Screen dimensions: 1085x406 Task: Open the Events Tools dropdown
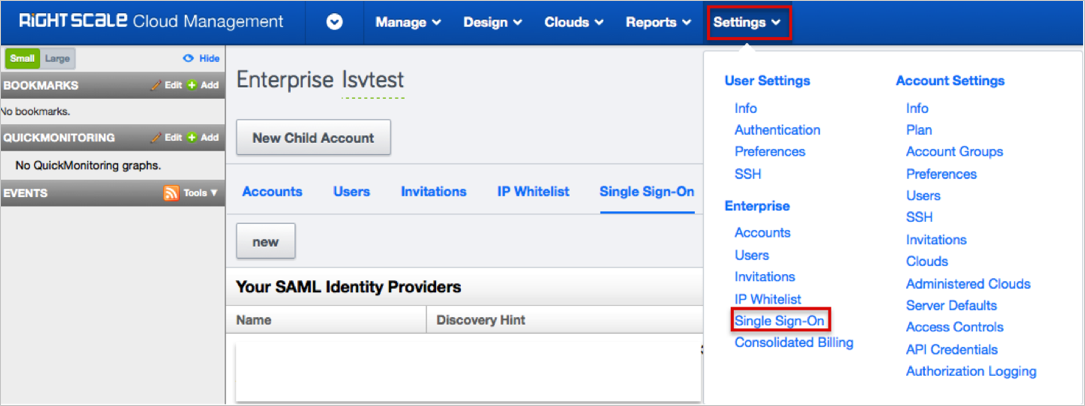tap(200, 193)
